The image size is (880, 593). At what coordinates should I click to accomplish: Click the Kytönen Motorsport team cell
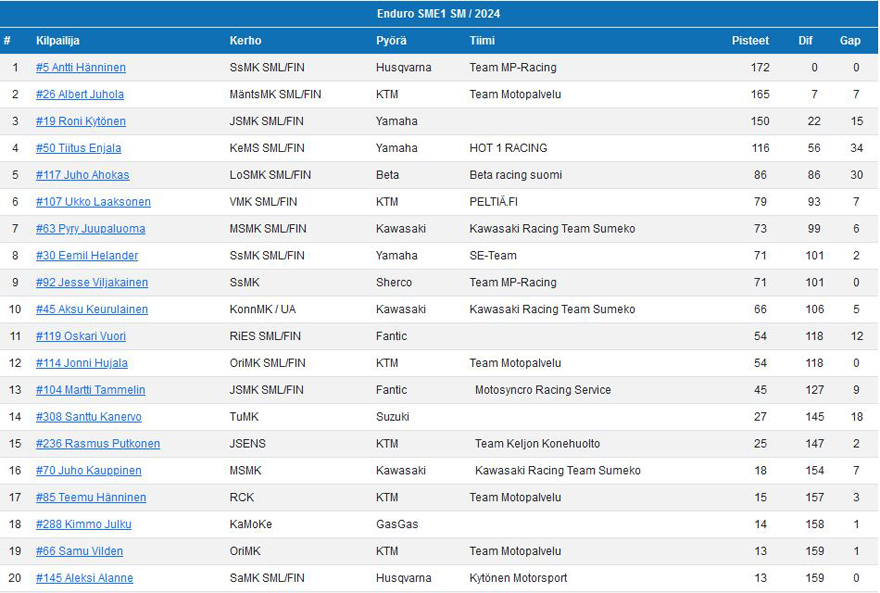point(518,578)
